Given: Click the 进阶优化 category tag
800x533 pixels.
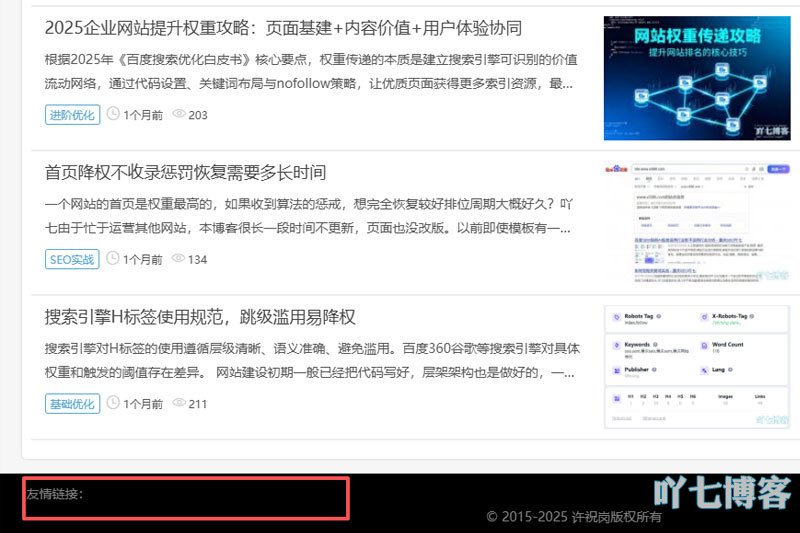Looking at the screenshot, I should point(72,115).
